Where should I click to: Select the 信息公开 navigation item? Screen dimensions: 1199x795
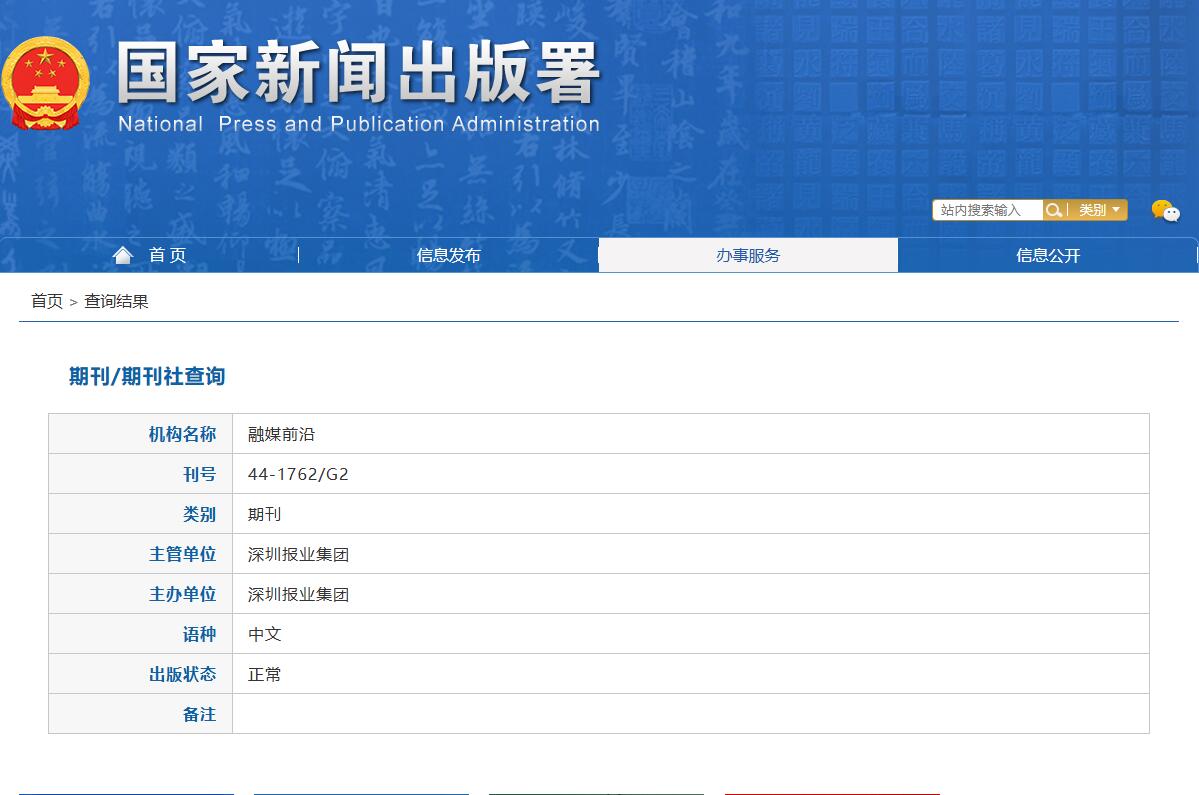pos(1046,255)
